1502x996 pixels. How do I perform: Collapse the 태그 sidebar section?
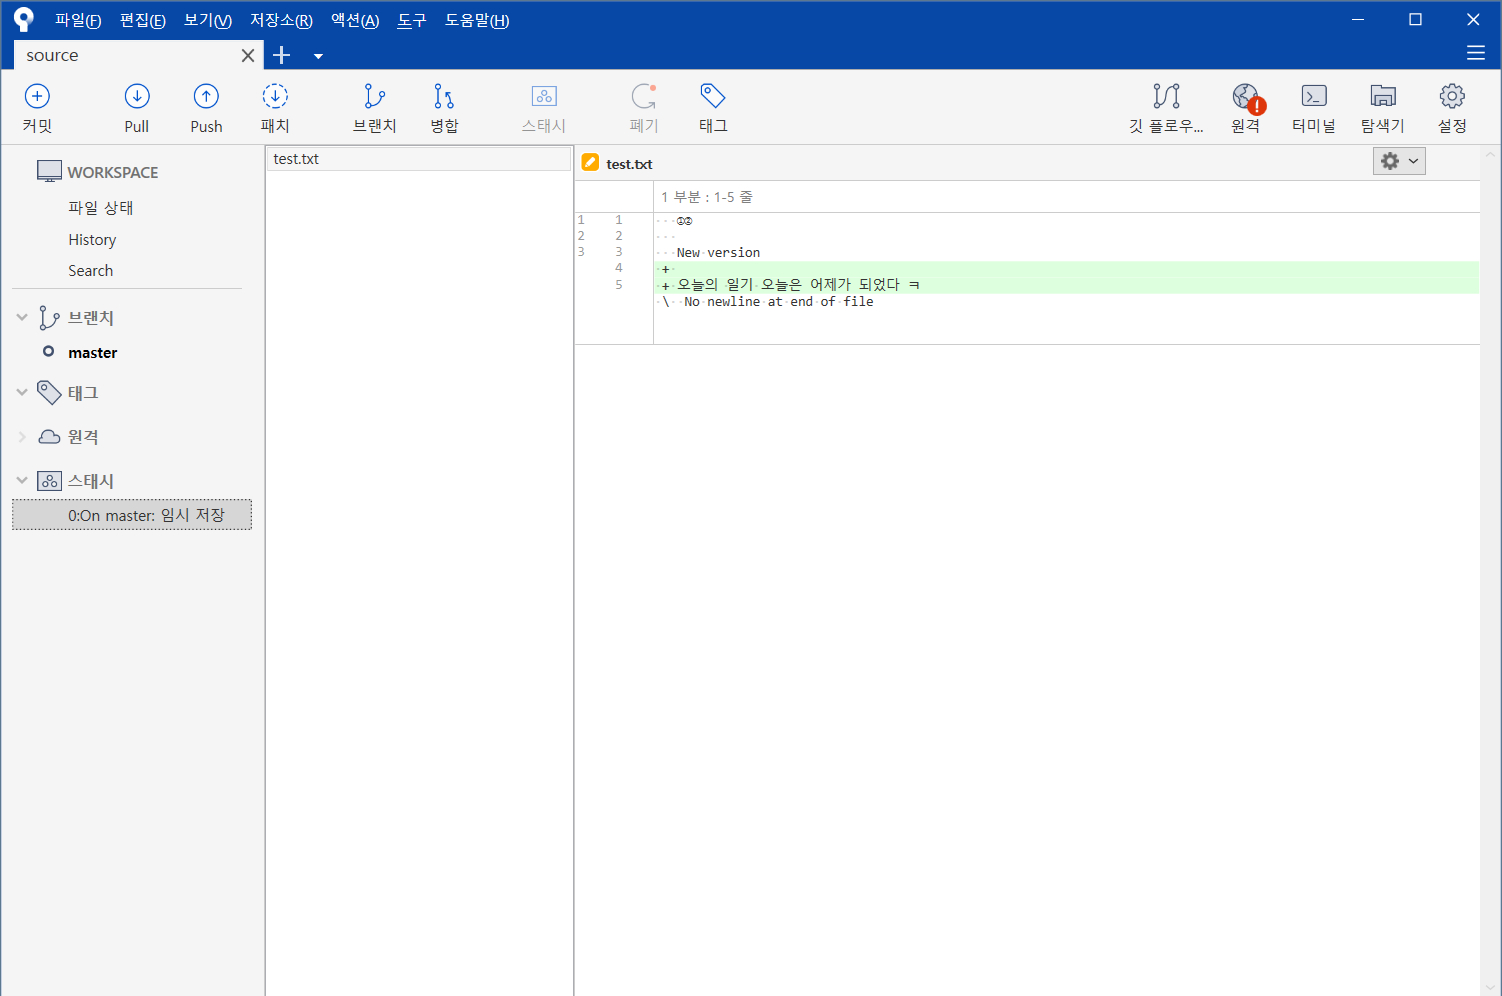pos(22,392)
